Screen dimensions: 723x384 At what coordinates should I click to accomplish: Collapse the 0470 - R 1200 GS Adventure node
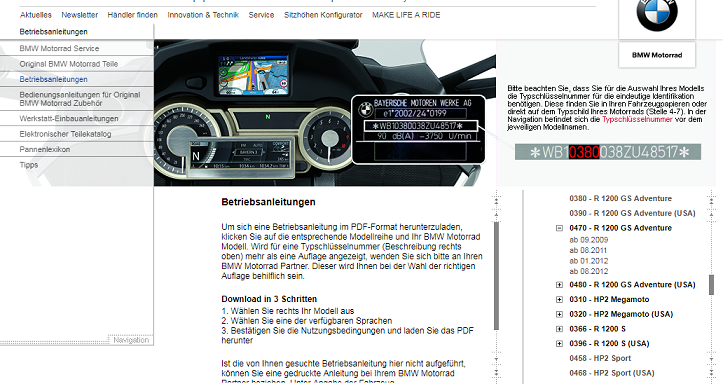click(559, 228)
